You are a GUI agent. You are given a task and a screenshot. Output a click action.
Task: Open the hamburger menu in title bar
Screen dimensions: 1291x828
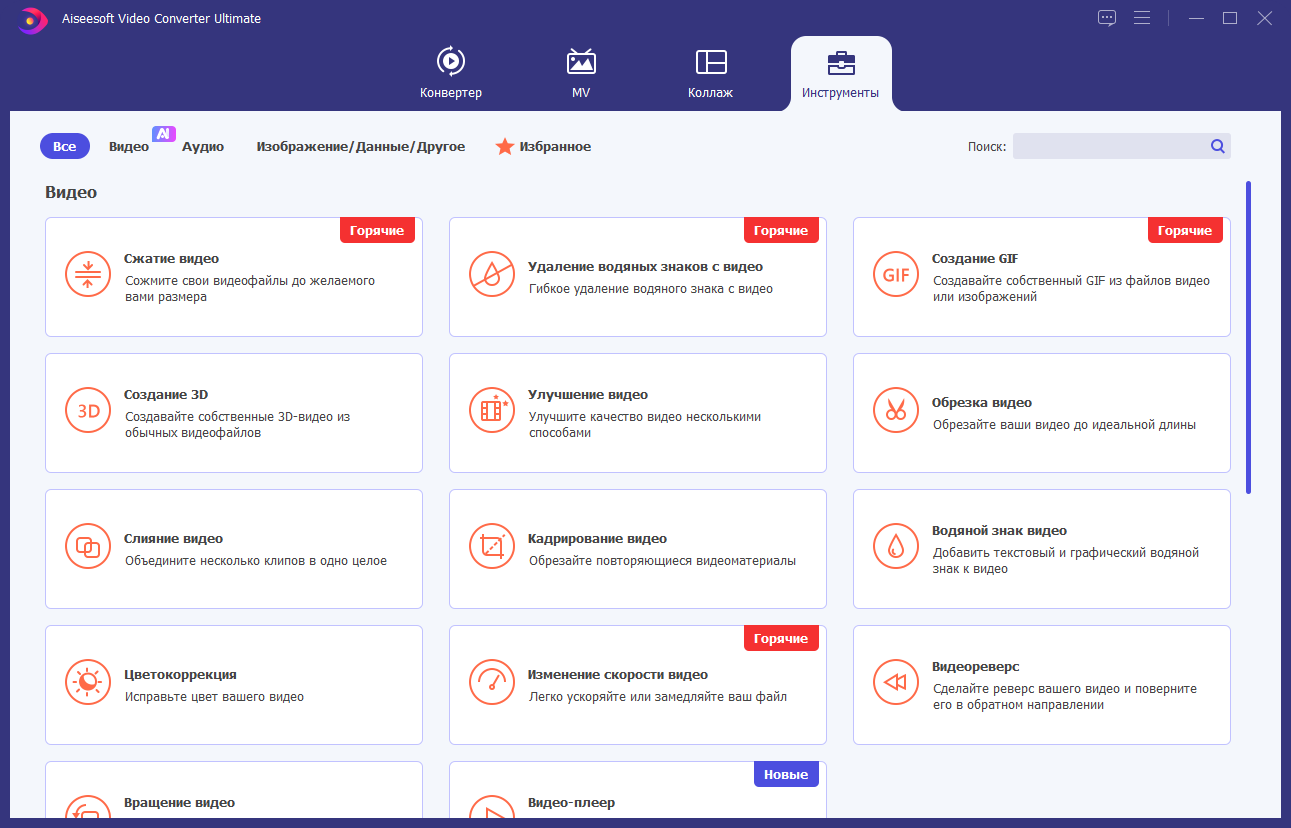(x=1142, y=18)
